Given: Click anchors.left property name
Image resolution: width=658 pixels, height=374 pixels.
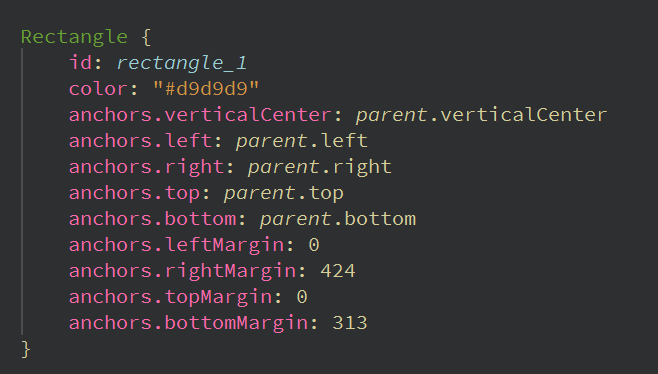Looking at the screenshot, I should point(140,141).
